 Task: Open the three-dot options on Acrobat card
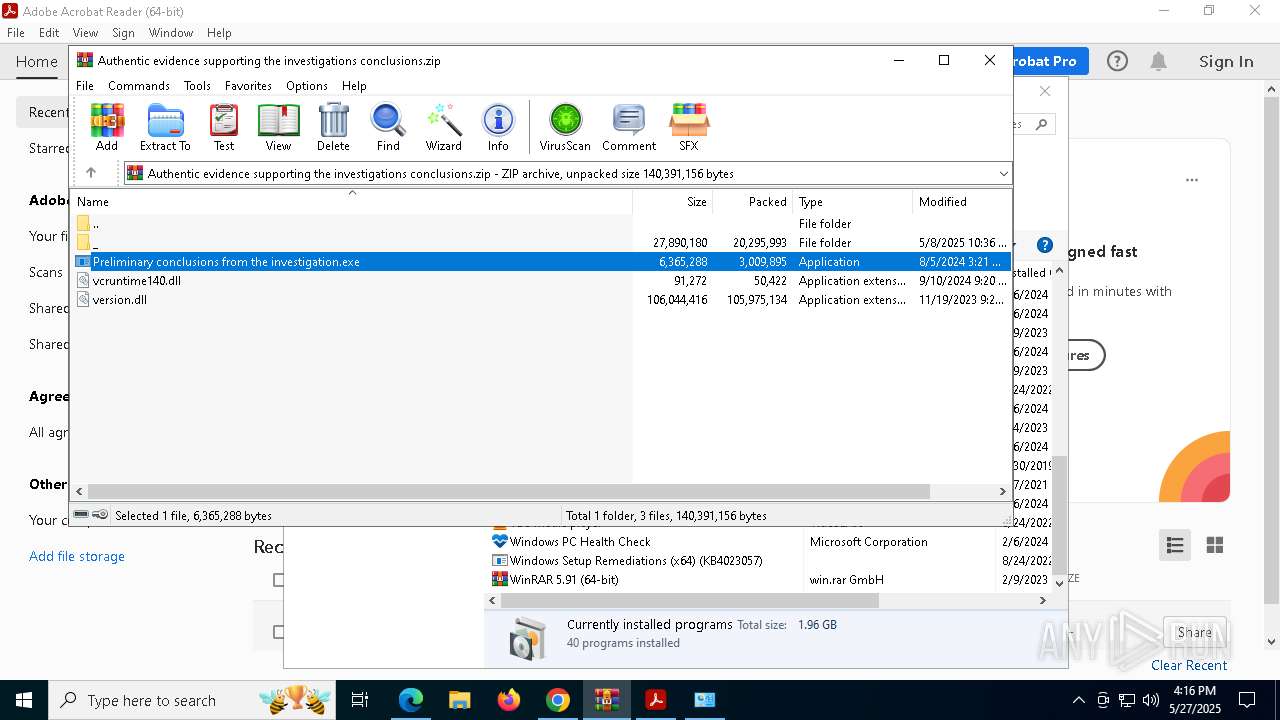click(1192, 181)
